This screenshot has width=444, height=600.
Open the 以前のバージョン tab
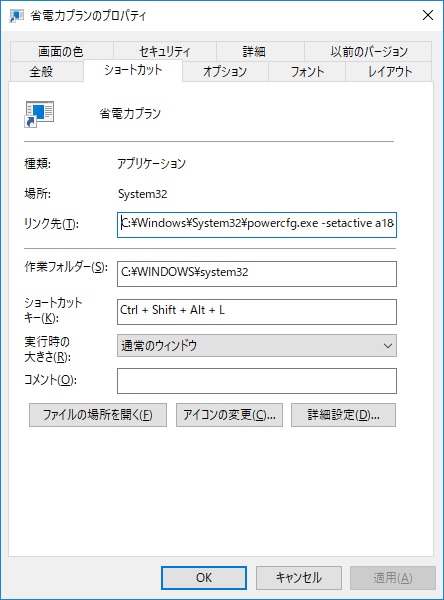tap(369, 51)
